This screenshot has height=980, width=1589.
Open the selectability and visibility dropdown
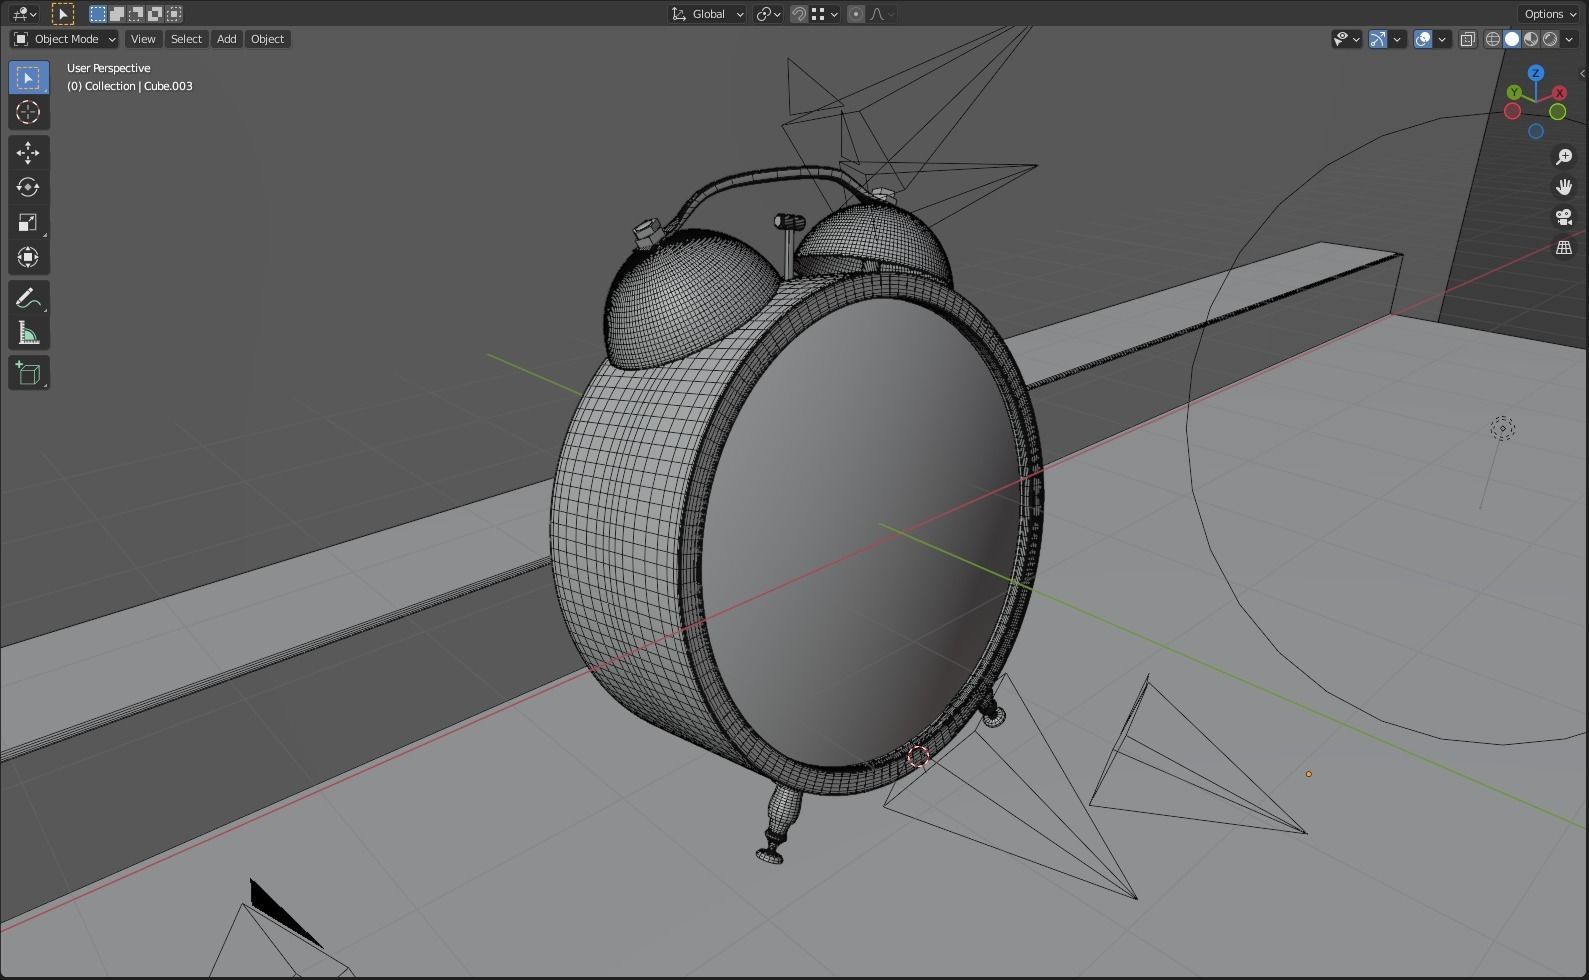1347,39
